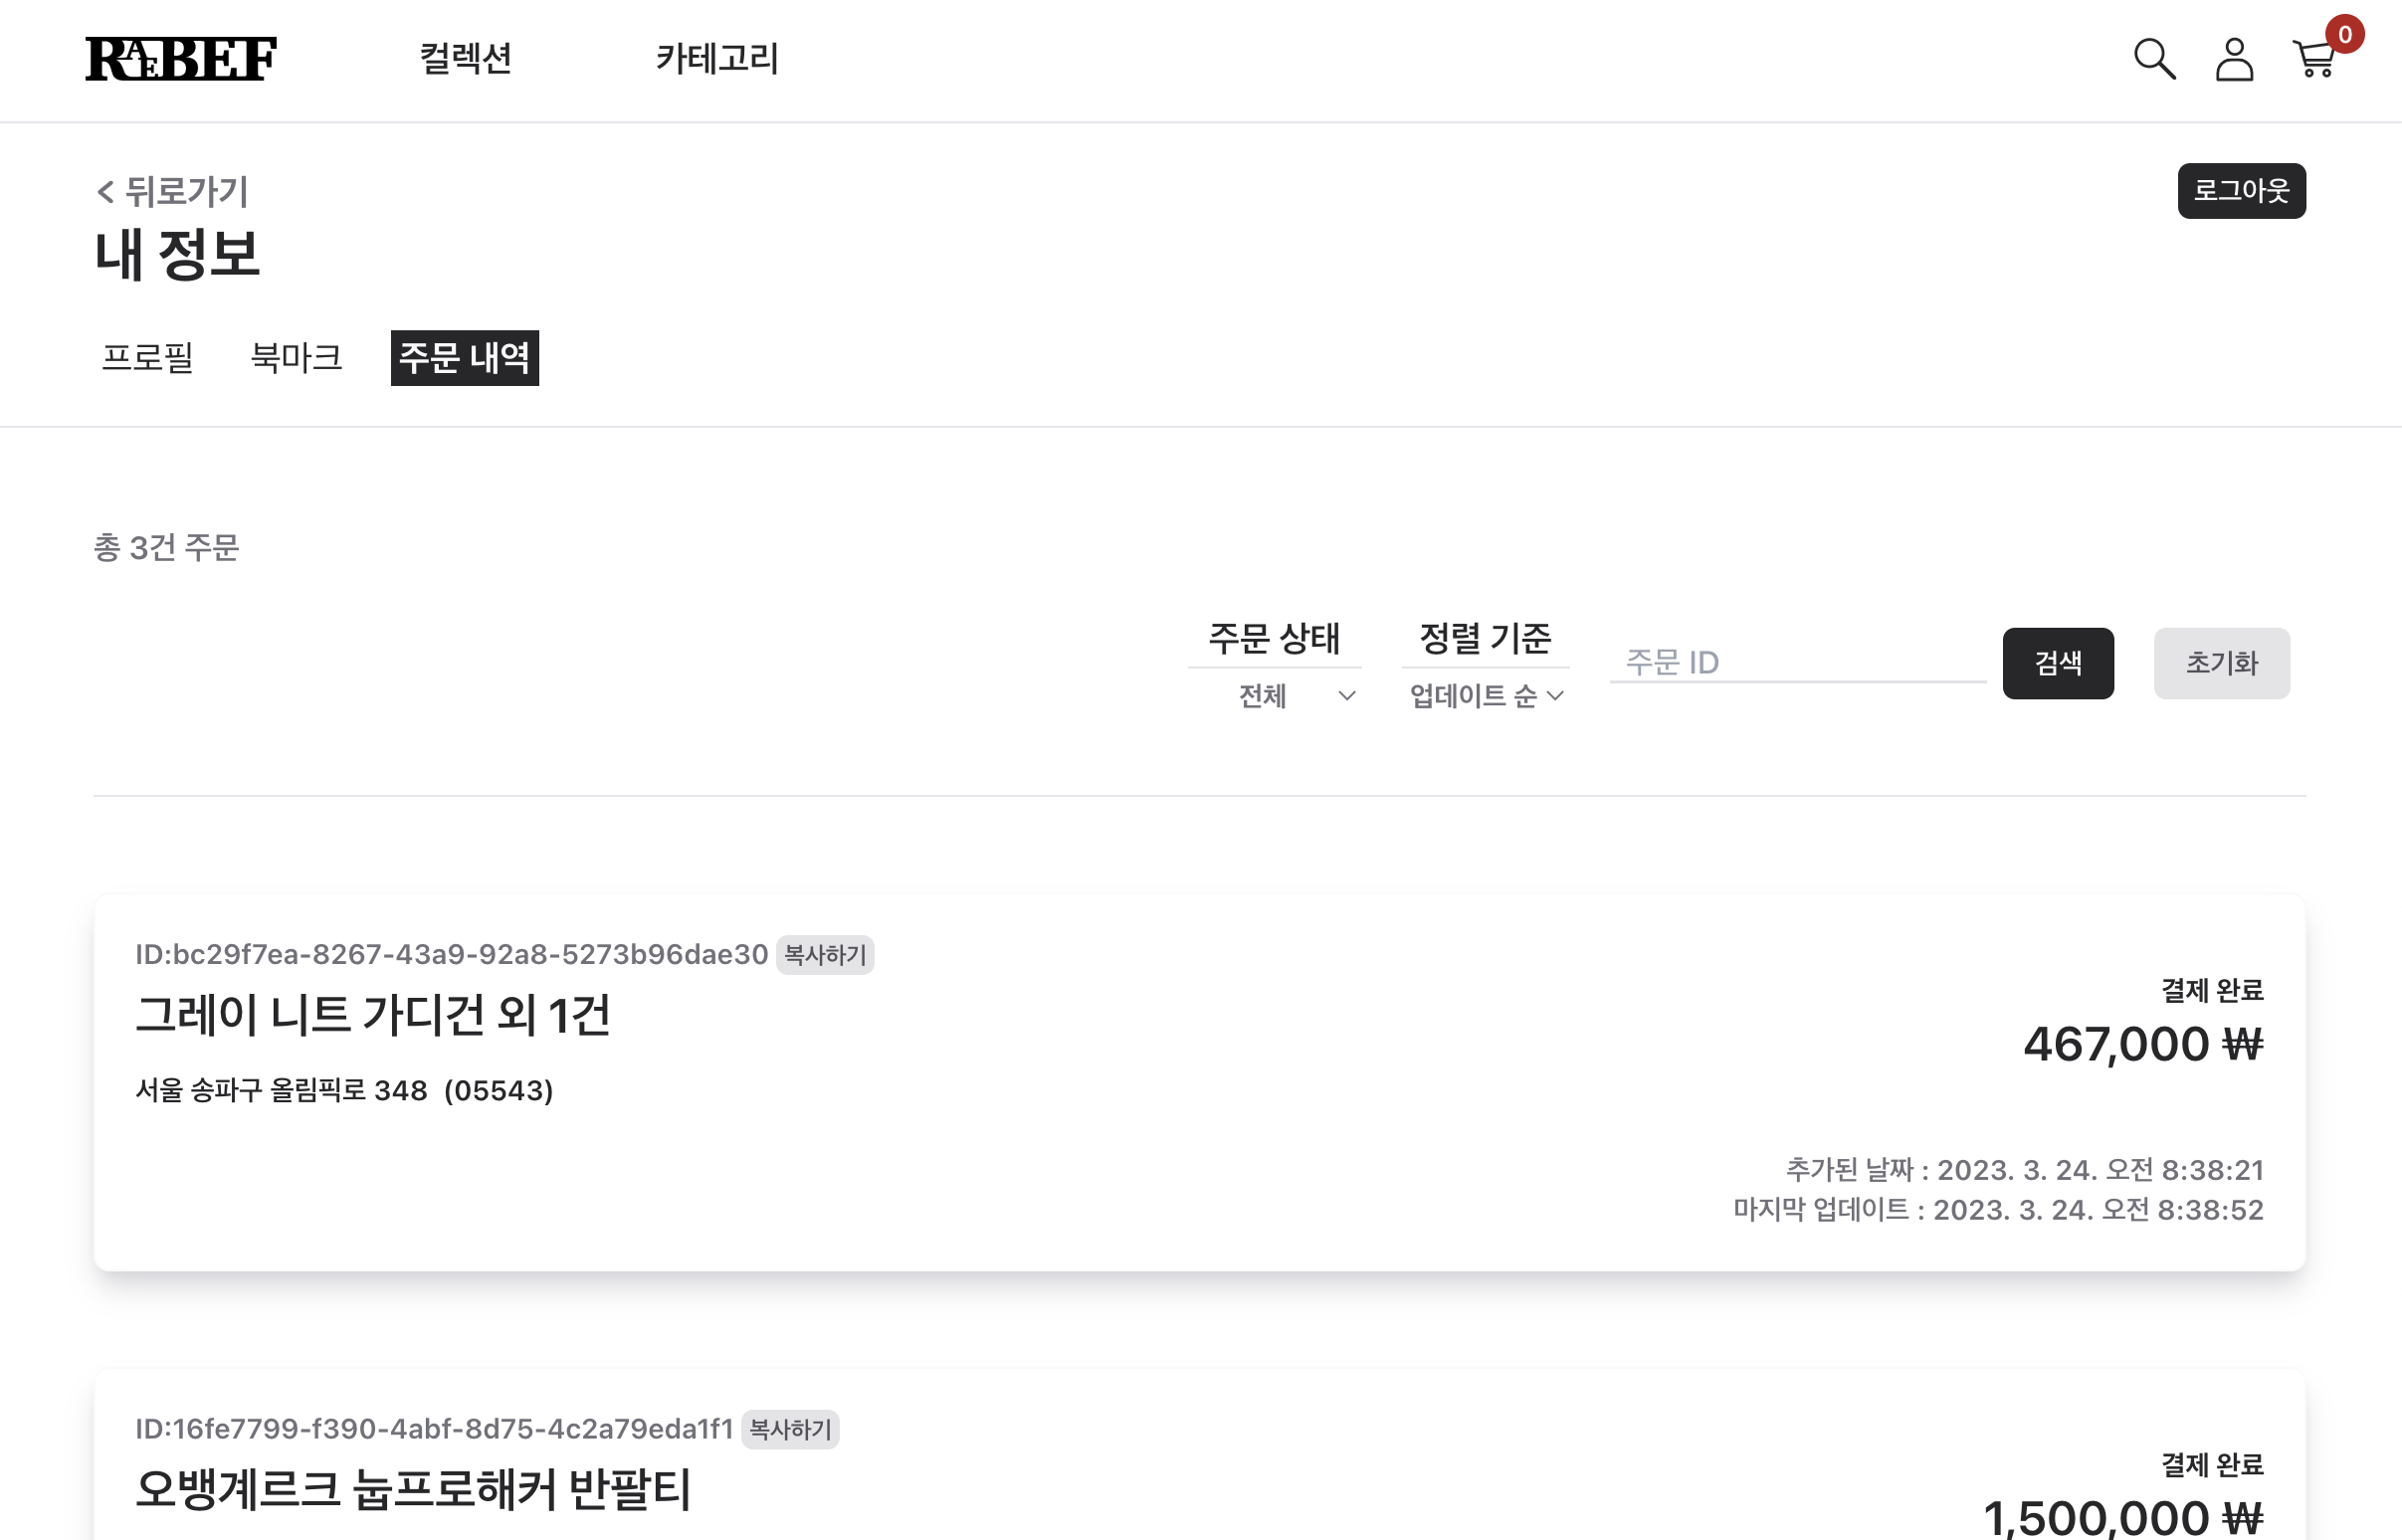Click the red cart count badge

tap(2344, 35)
